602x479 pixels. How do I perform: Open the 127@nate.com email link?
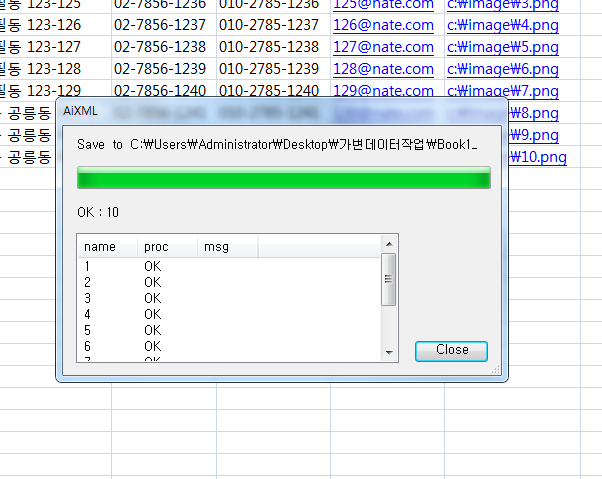383,46
